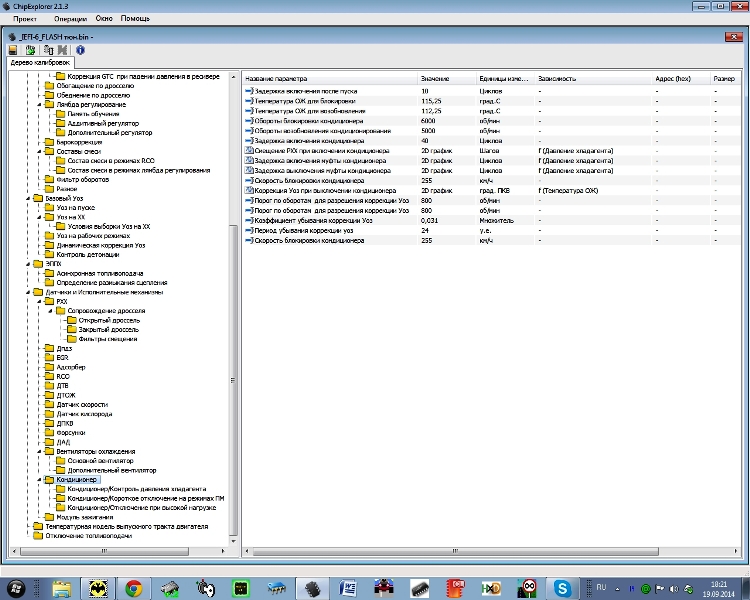Select Кондиционер/Контроль давления хладагента in tree
750x600 pixels.
coord(138,489)
